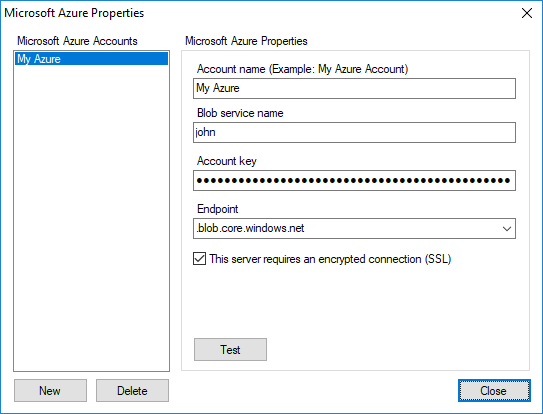Click the 'Microsoft Azure Accounts' heading

[x=77, y=41]
